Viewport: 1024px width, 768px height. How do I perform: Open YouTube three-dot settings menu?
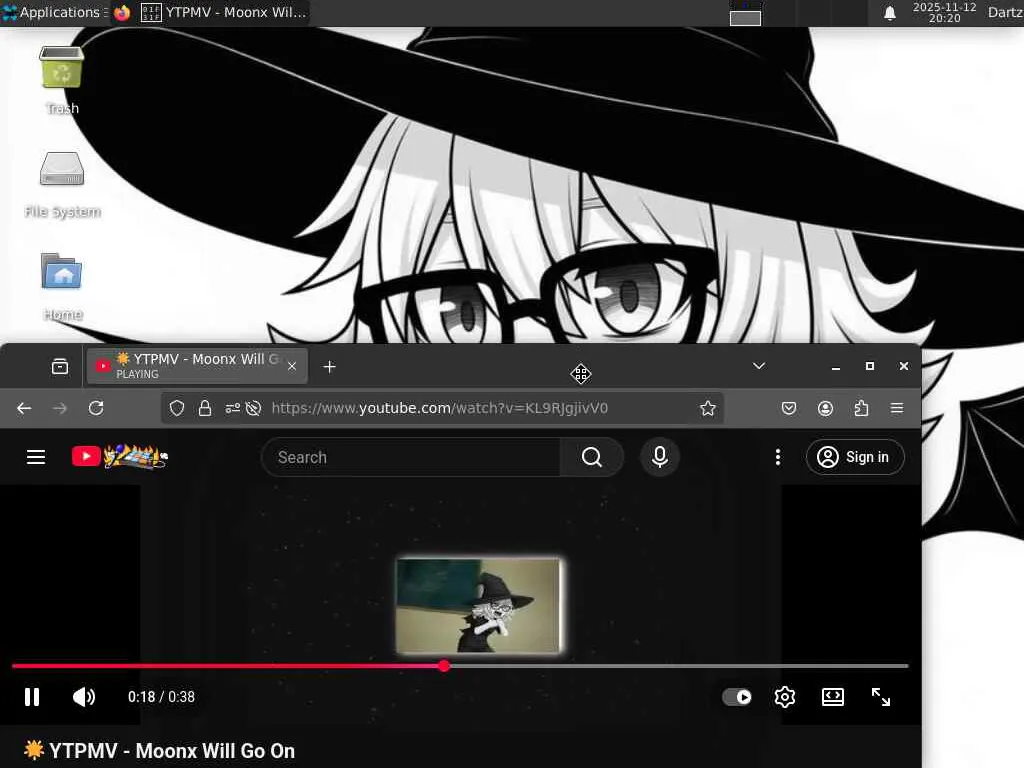(x=778, y=457)
